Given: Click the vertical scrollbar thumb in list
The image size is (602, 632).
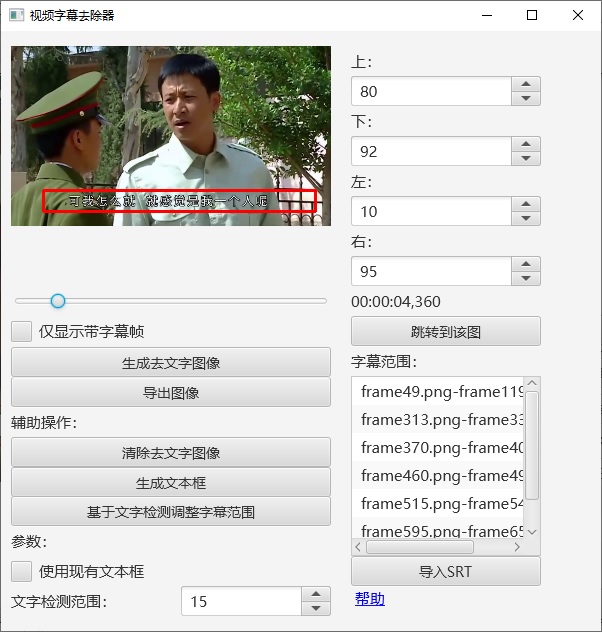Looking at the screenshot, I should tap(532, 445).
